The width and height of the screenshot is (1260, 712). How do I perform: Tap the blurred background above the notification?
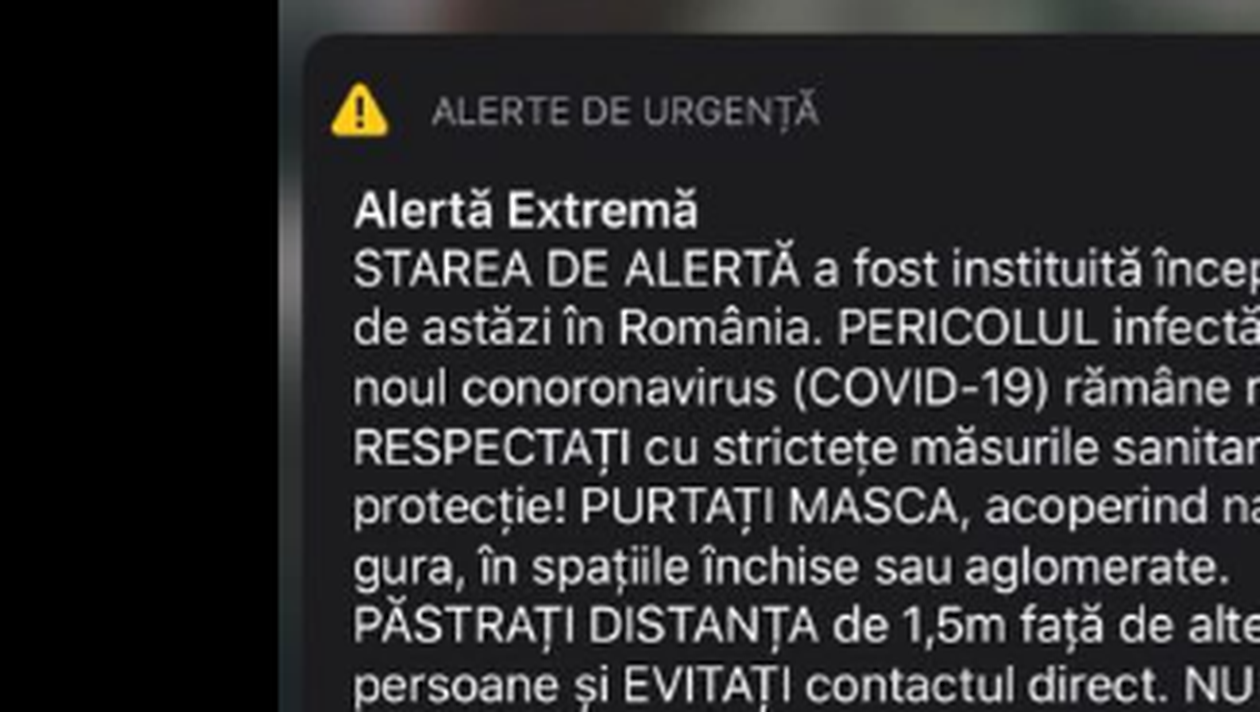[x=770, y=15]
